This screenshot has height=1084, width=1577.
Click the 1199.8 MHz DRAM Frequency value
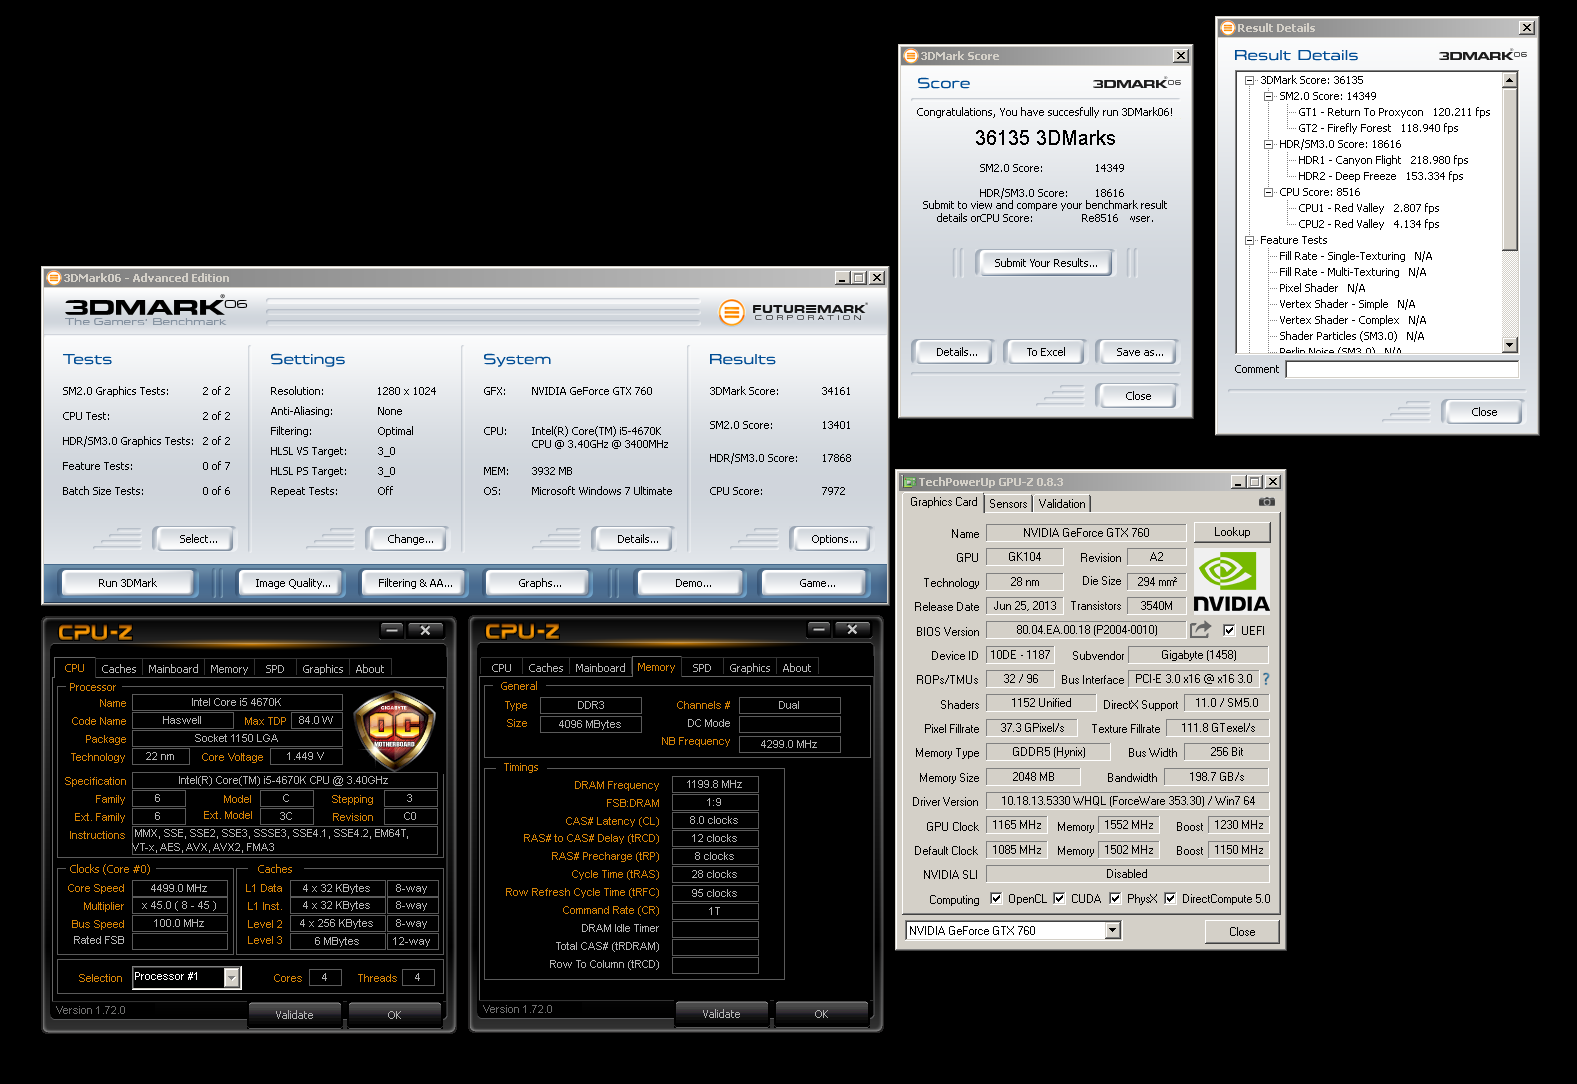click(x=715, y=785)
